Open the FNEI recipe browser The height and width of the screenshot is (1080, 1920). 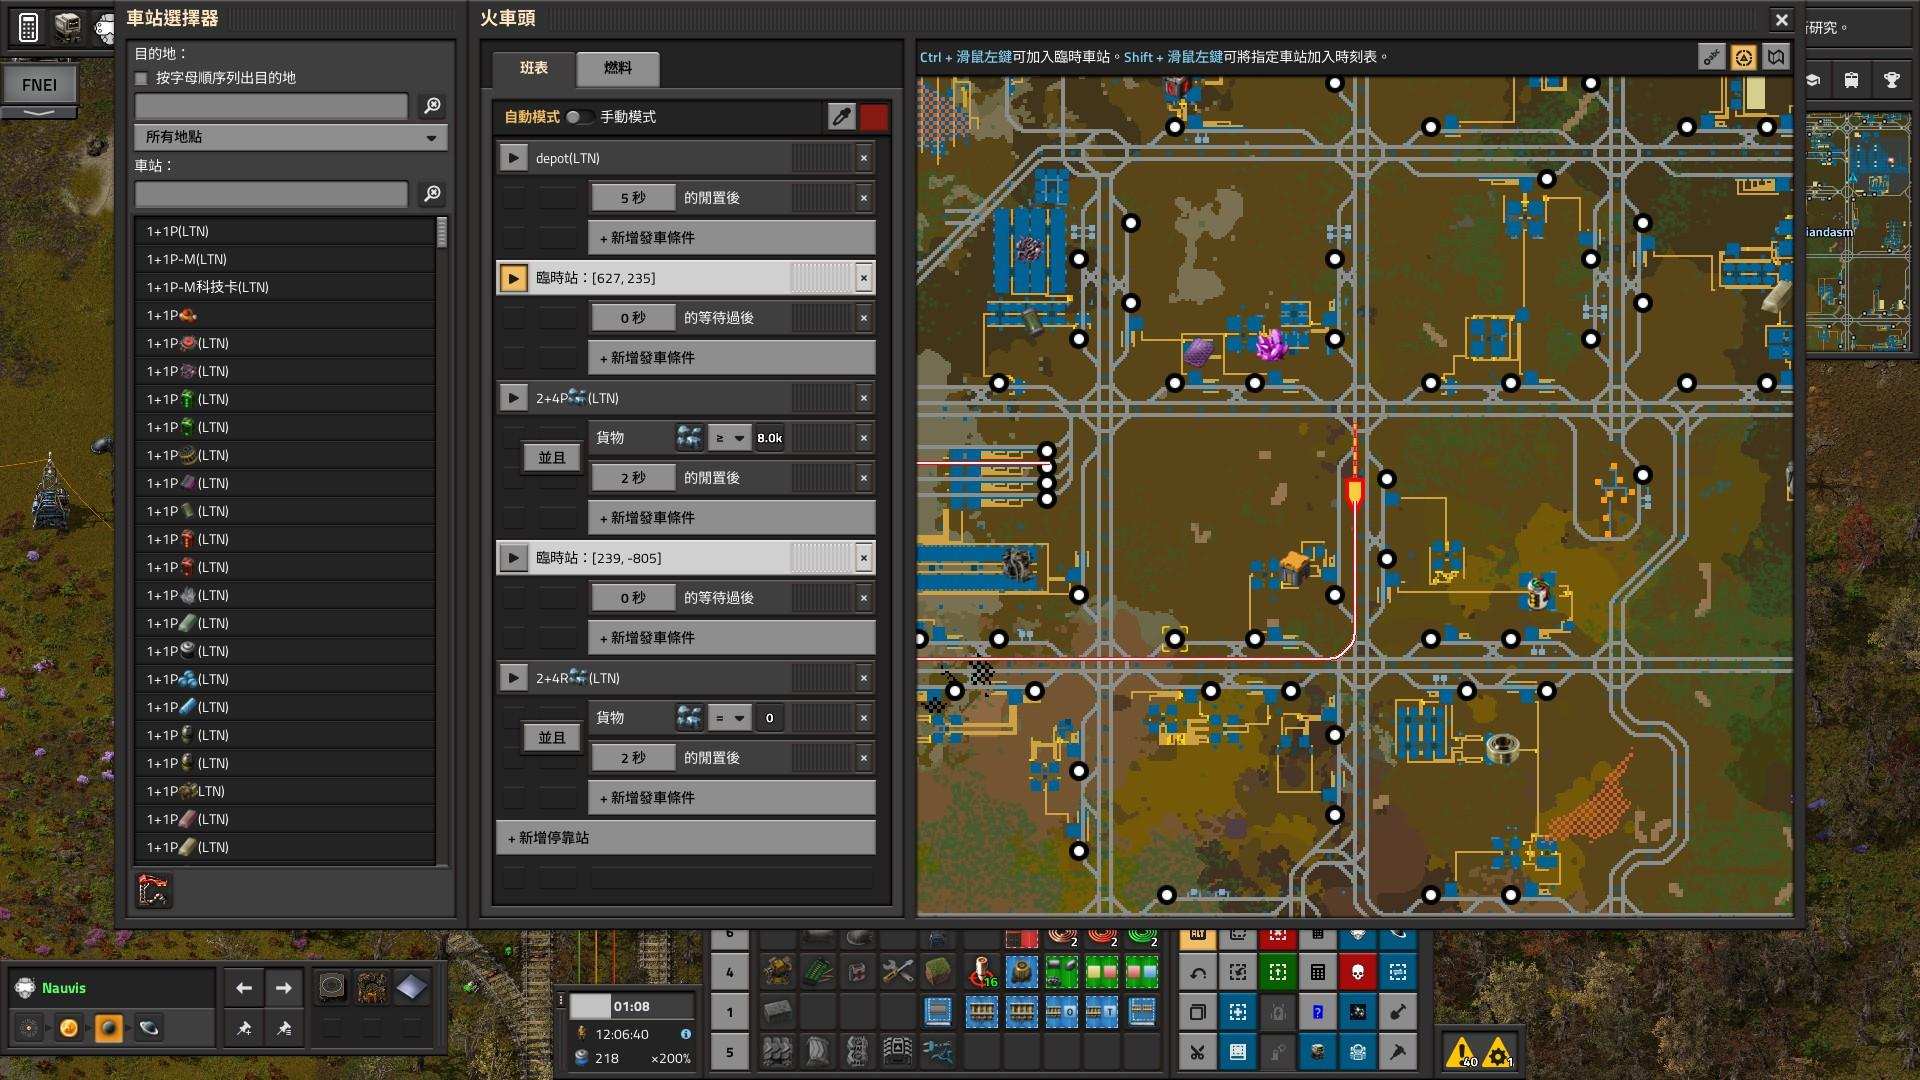click(42, 85)
